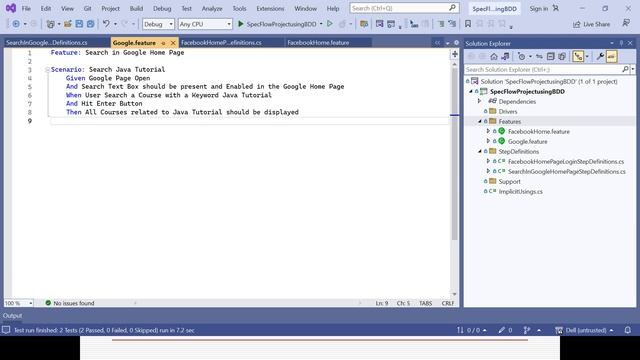
Task: Click Pending Changes Filter icon in Solution Explorer
Action: 521,57
